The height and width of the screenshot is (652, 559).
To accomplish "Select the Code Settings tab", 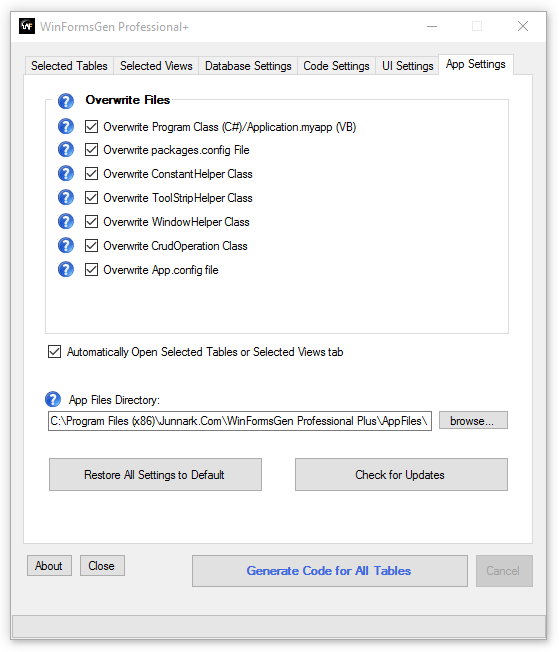I will (336, 66).
